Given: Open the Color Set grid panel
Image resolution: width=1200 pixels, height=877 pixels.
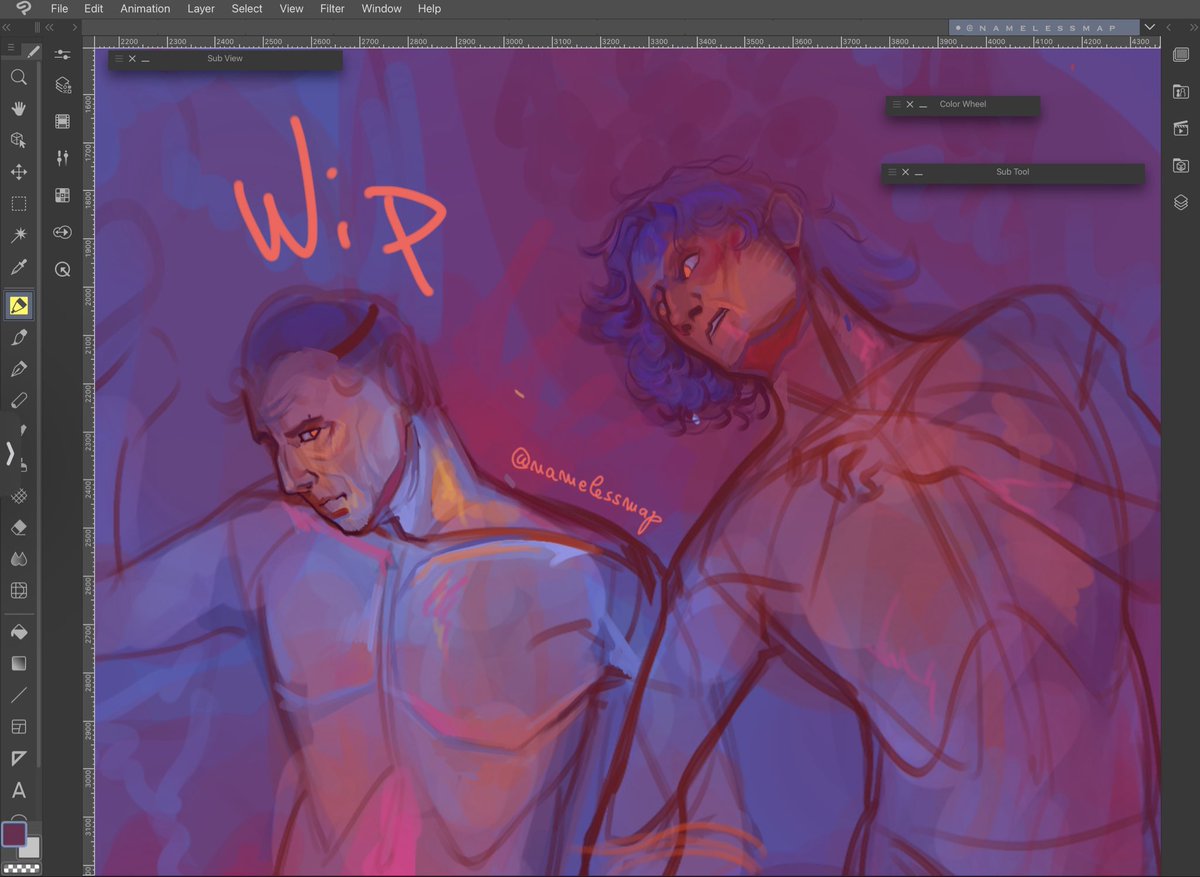Looking at the screenshot, I should 62,195.
